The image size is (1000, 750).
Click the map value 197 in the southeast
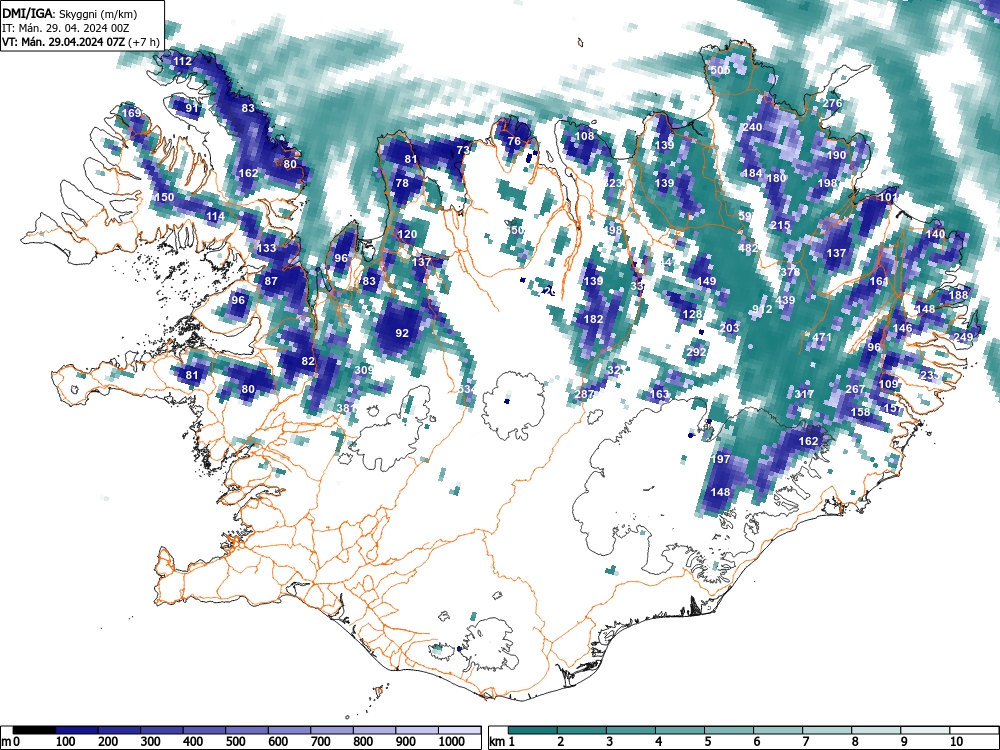(x=720, y=459)
